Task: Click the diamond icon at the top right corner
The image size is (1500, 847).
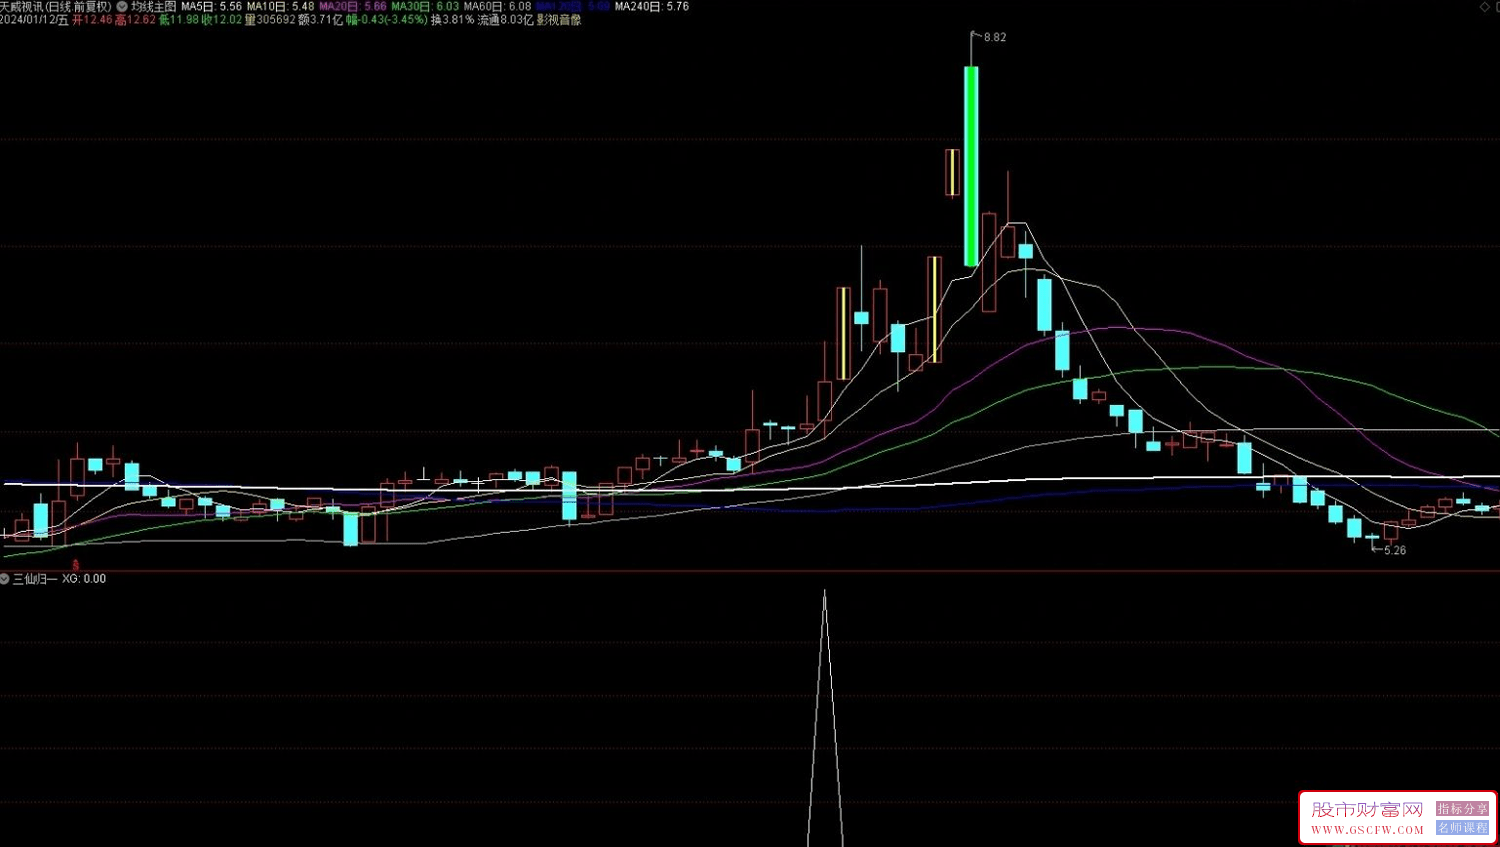Action: click(x=1485, y=7)
